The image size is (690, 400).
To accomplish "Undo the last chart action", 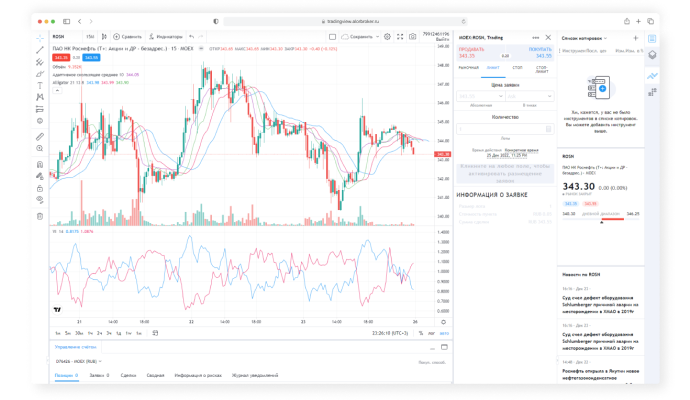I will [x=191, y=37].
